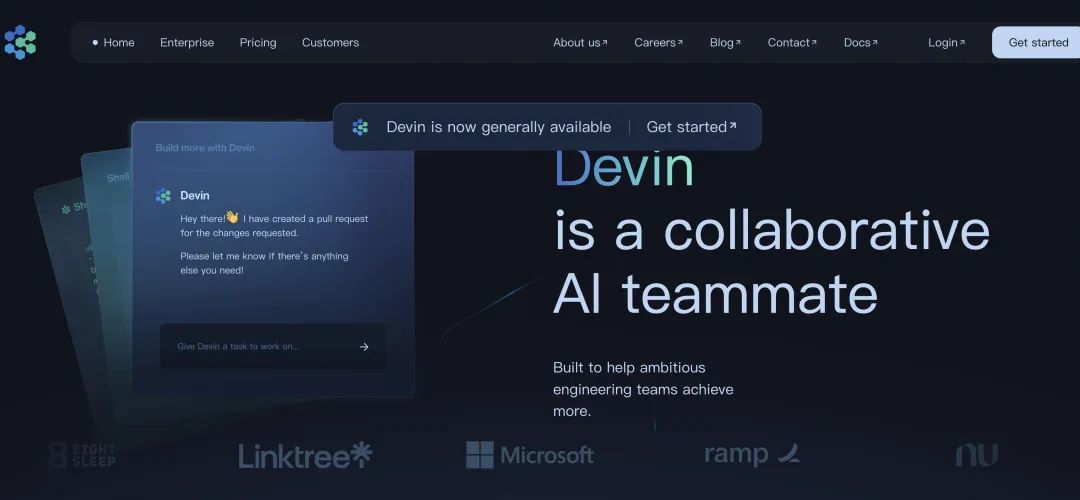This screenshot has width=1080, height=500.
Task: Open the Home nav item
Action: click(x=118, y=43)
